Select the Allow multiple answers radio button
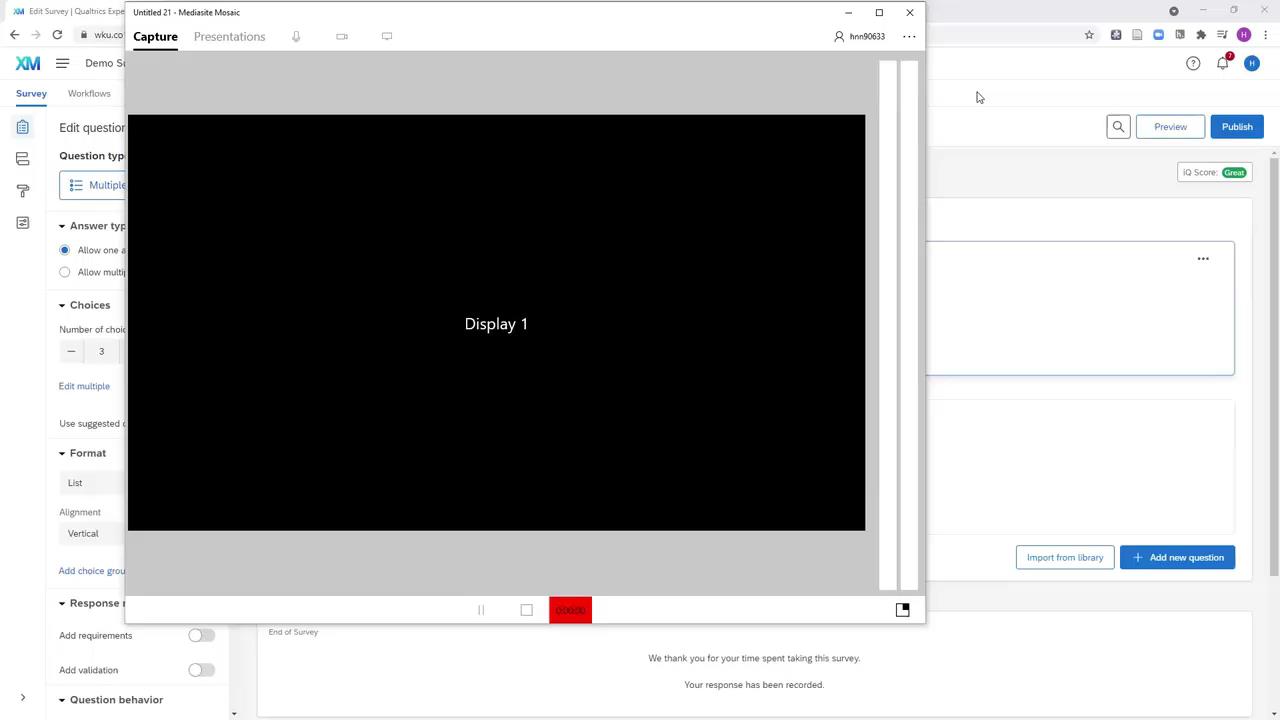1280x720 pixels. [x=65, y=272]
